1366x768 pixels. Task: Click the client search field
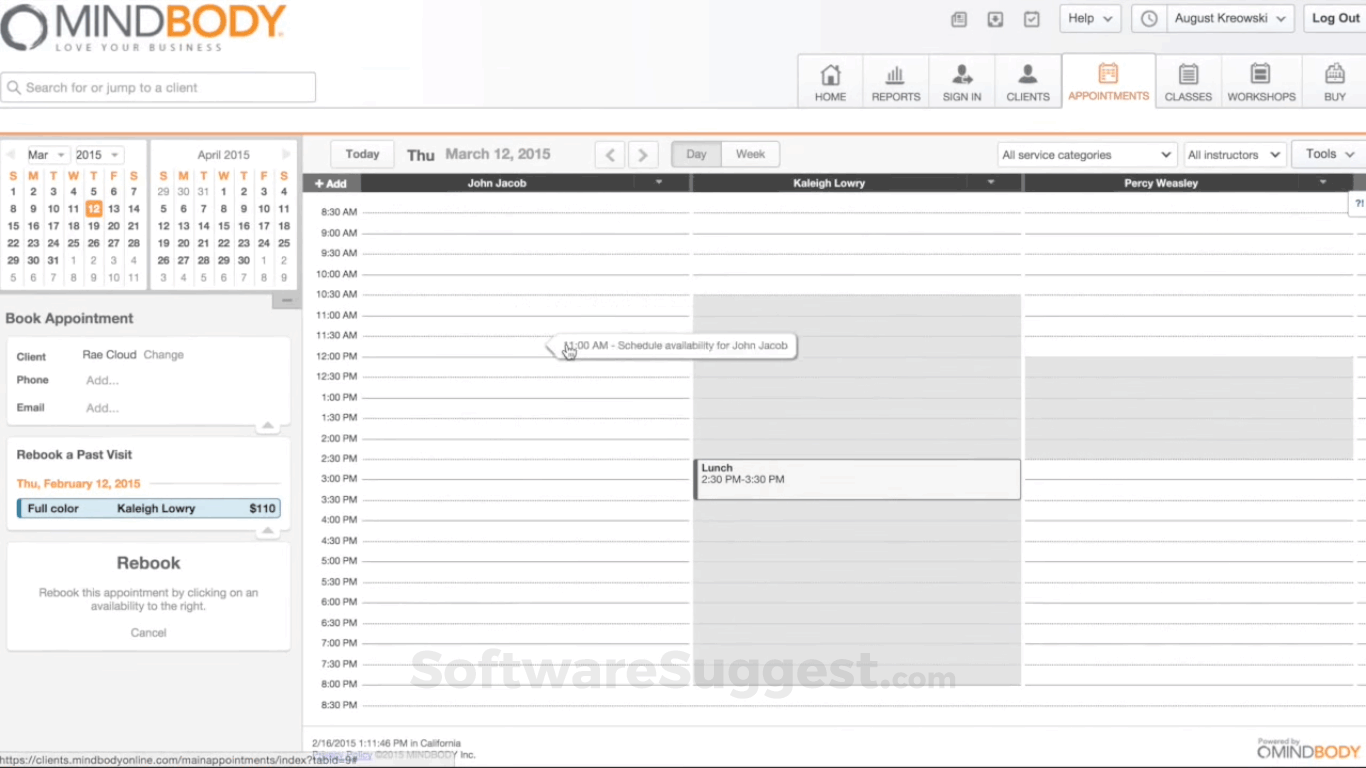coord(159,87)
